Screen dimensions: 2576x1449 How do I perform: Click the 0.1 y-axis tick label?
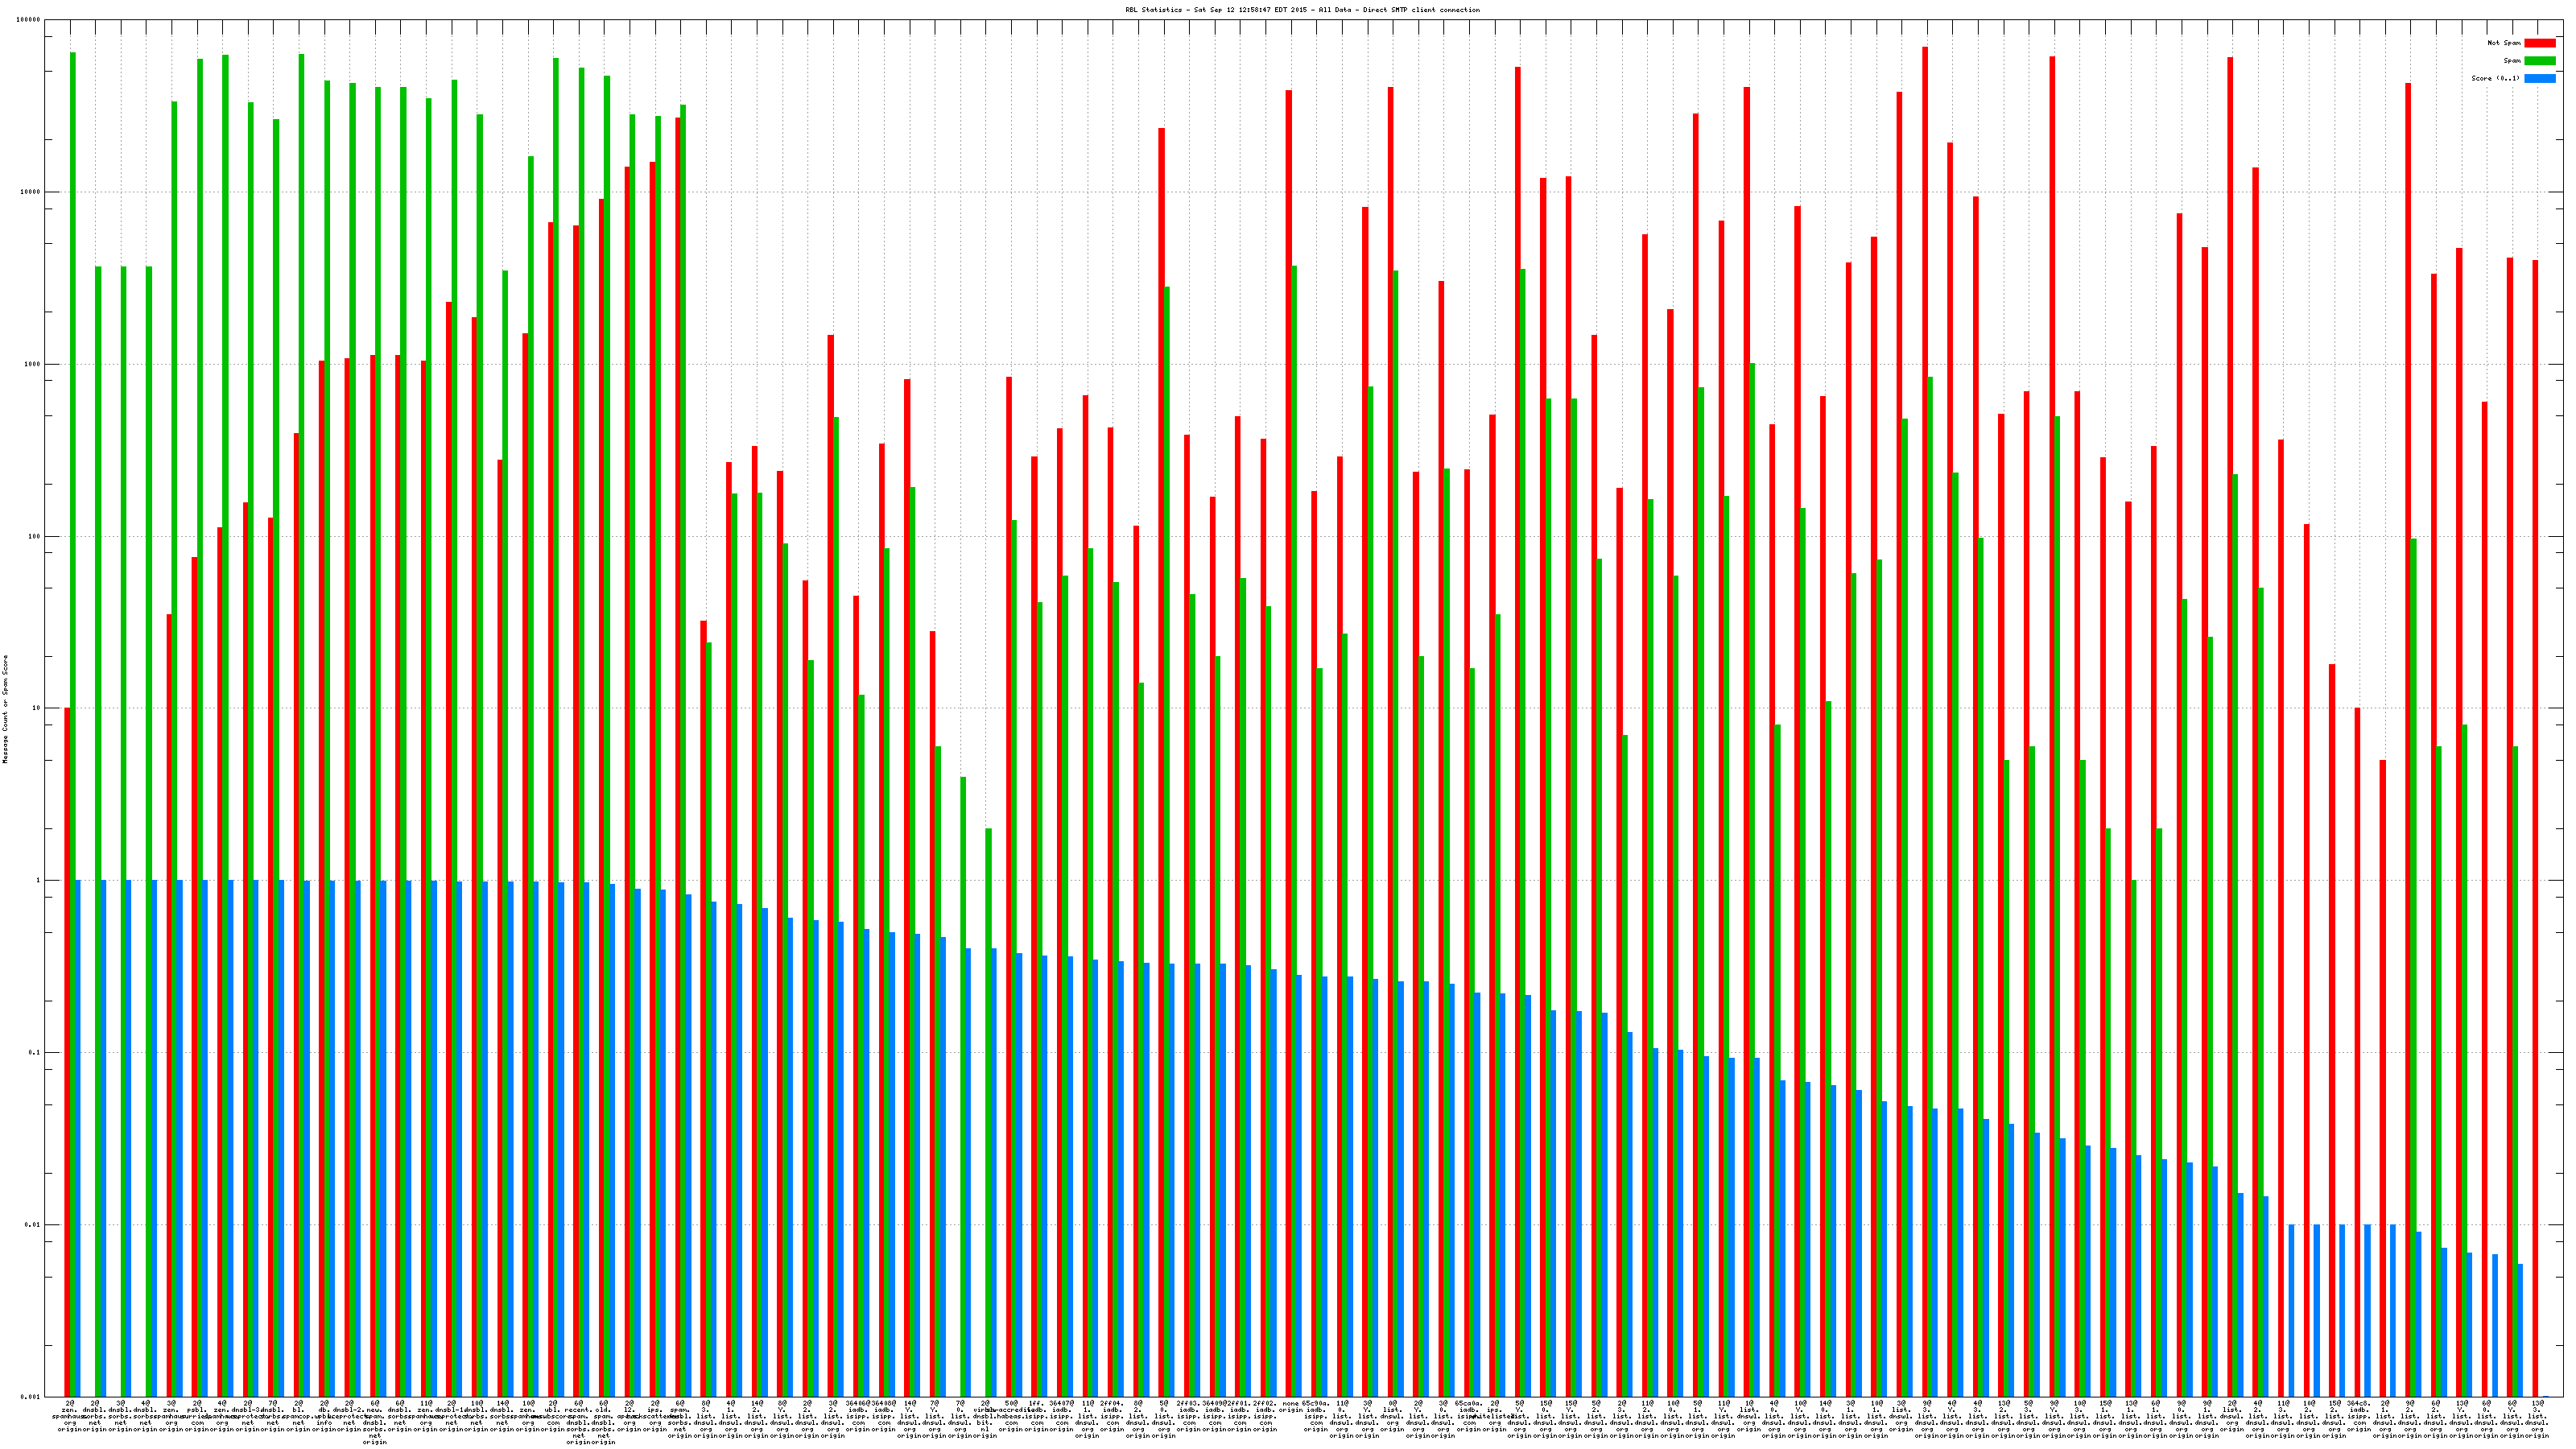[35, 1053]
